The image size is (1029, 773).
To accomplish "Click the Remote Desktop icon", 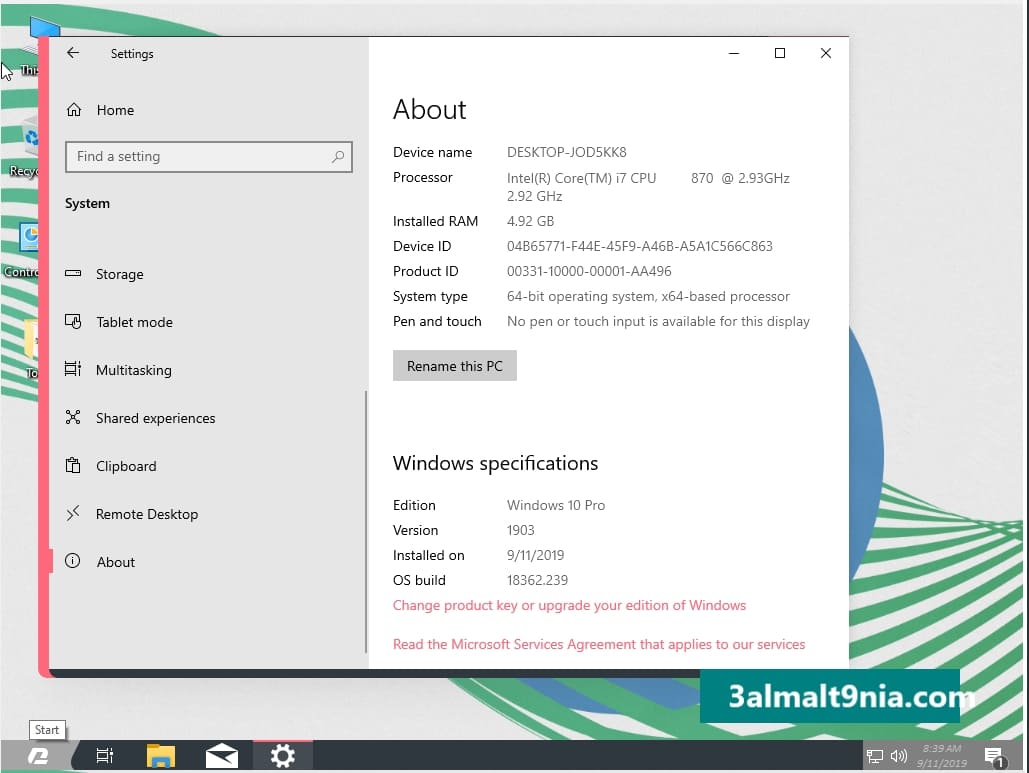I will [x=73, y=513].
